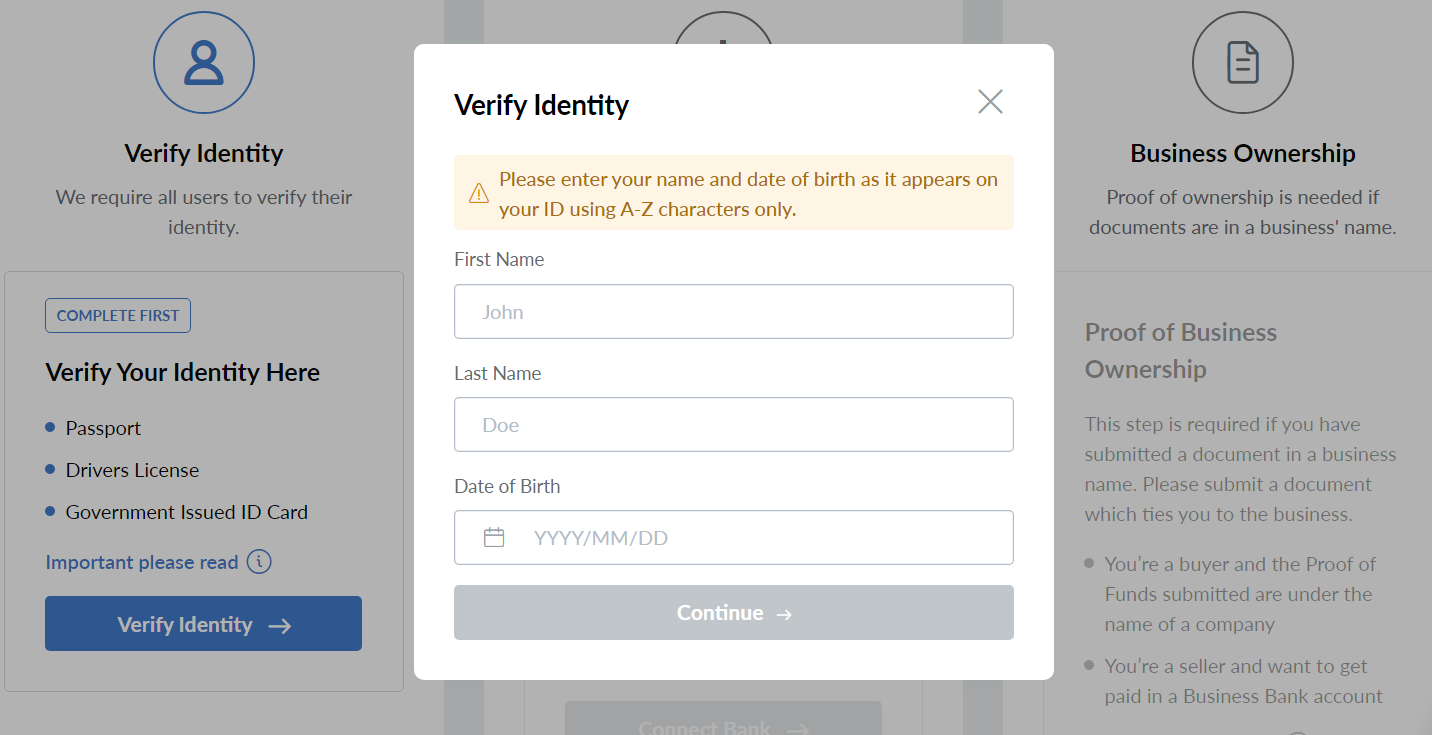1432x735 pixels.
Task: Select the Passport list item
Action: [x=103, y=428]
